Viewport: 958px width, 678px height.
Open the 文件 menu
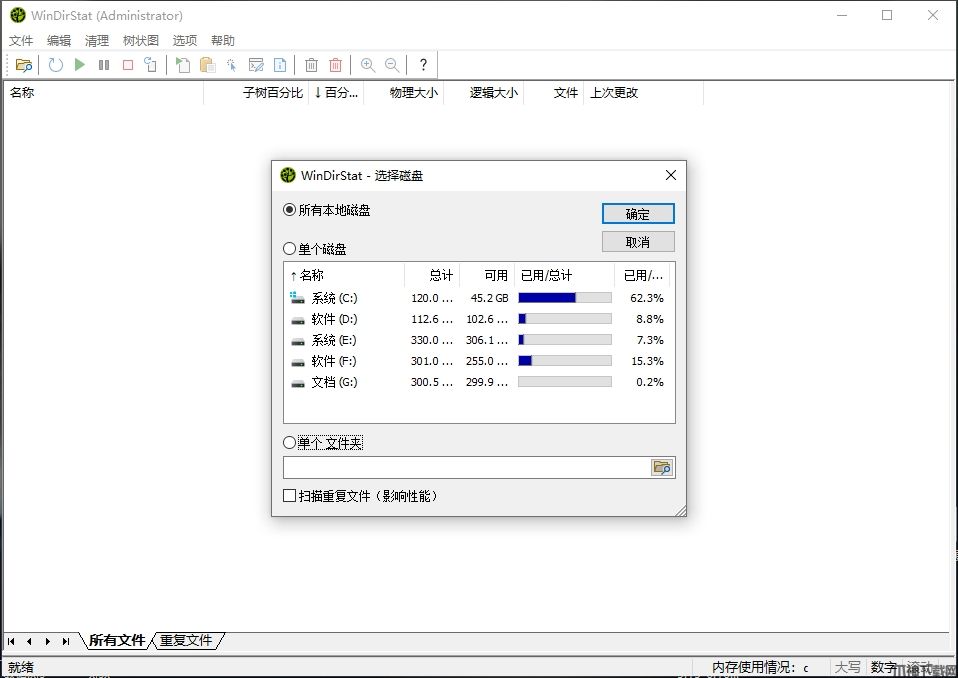pos(21,40)
